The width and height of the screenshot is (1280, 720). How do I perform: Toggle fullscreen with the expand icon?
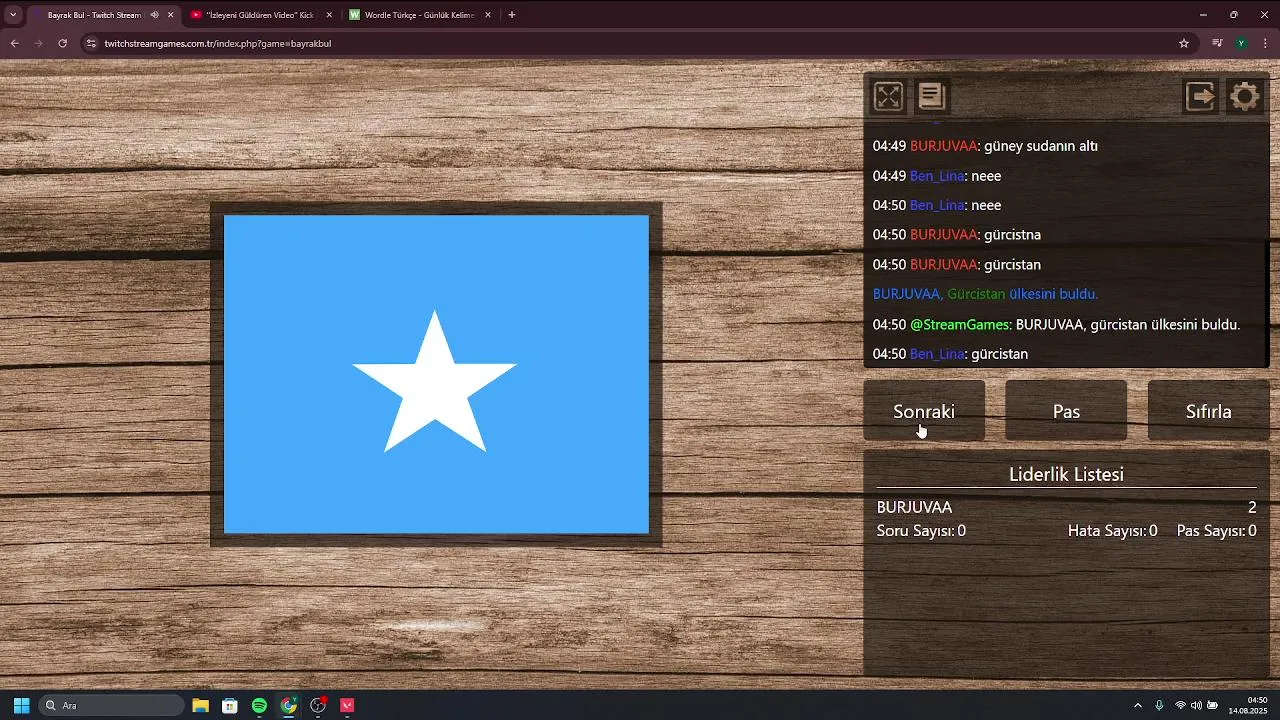[888, 96]
